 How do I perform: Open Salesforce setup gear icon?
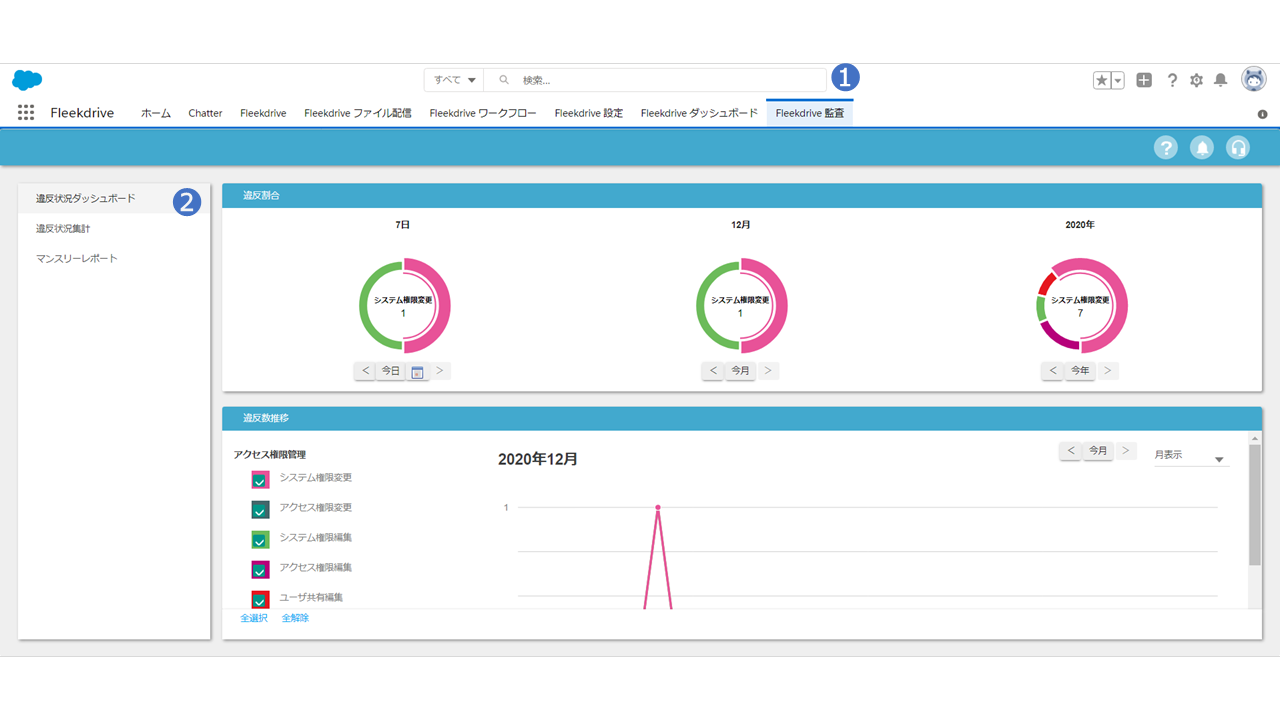pos(1196,81)
